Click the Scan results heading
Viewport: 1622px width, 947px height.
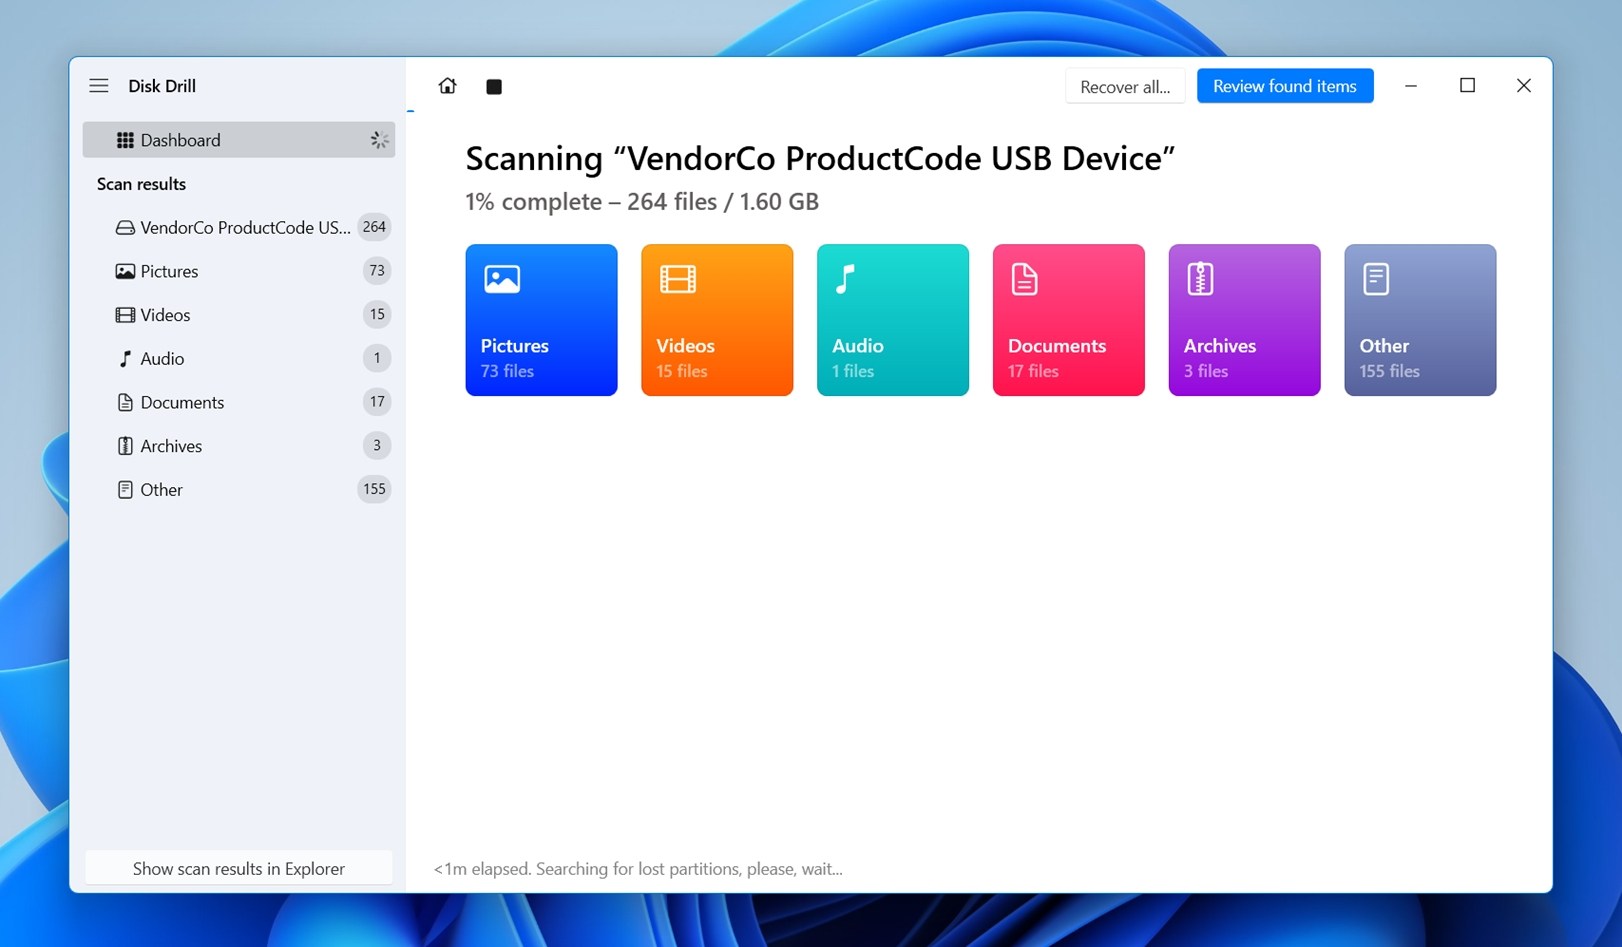(x=141, y=184)
